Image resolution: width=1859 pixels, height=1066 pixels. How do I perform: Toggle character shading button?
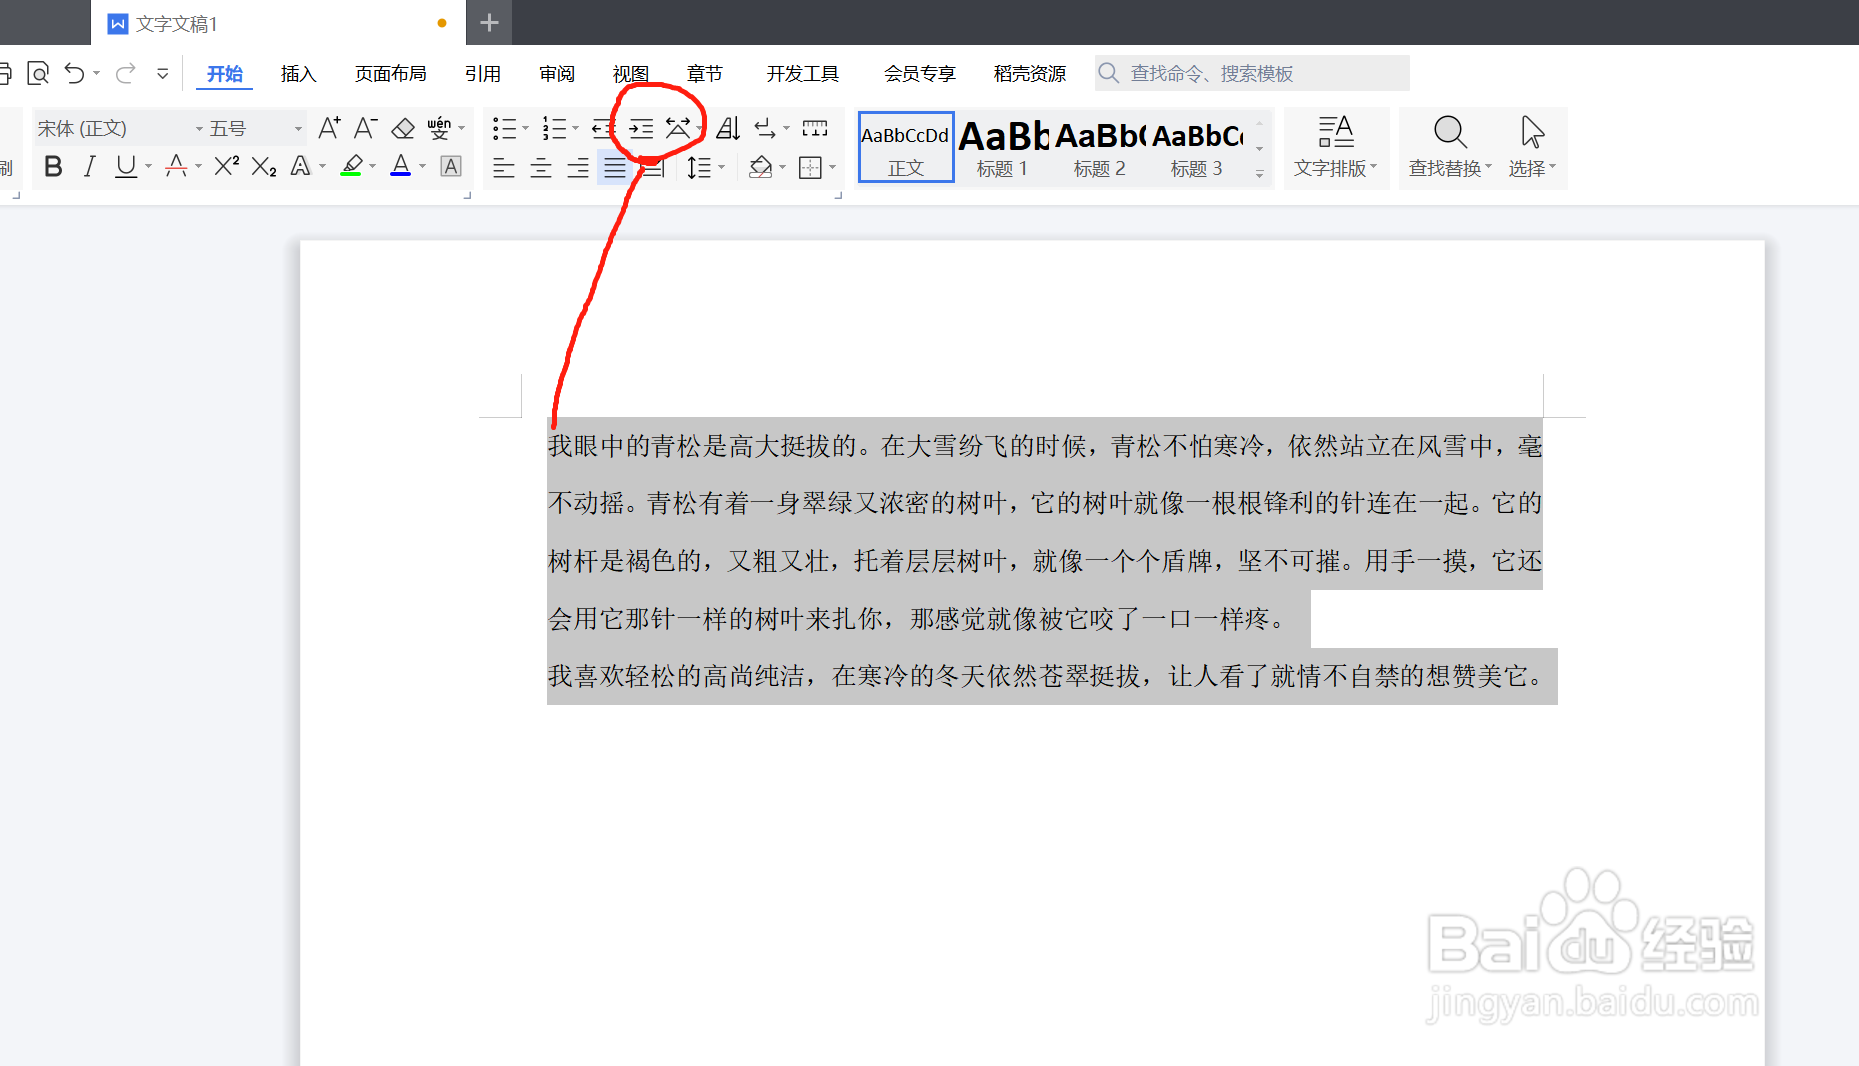point(451,167)
